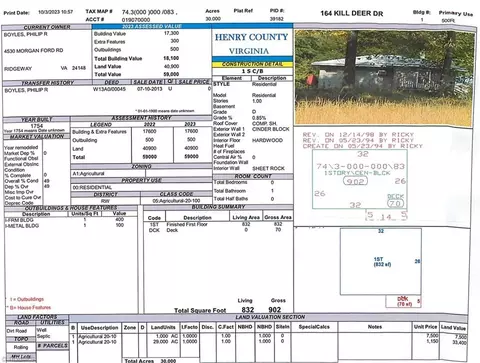
Task: Click the red 'DCK (70 sf)' sketch label
Action: pos(404,301)
